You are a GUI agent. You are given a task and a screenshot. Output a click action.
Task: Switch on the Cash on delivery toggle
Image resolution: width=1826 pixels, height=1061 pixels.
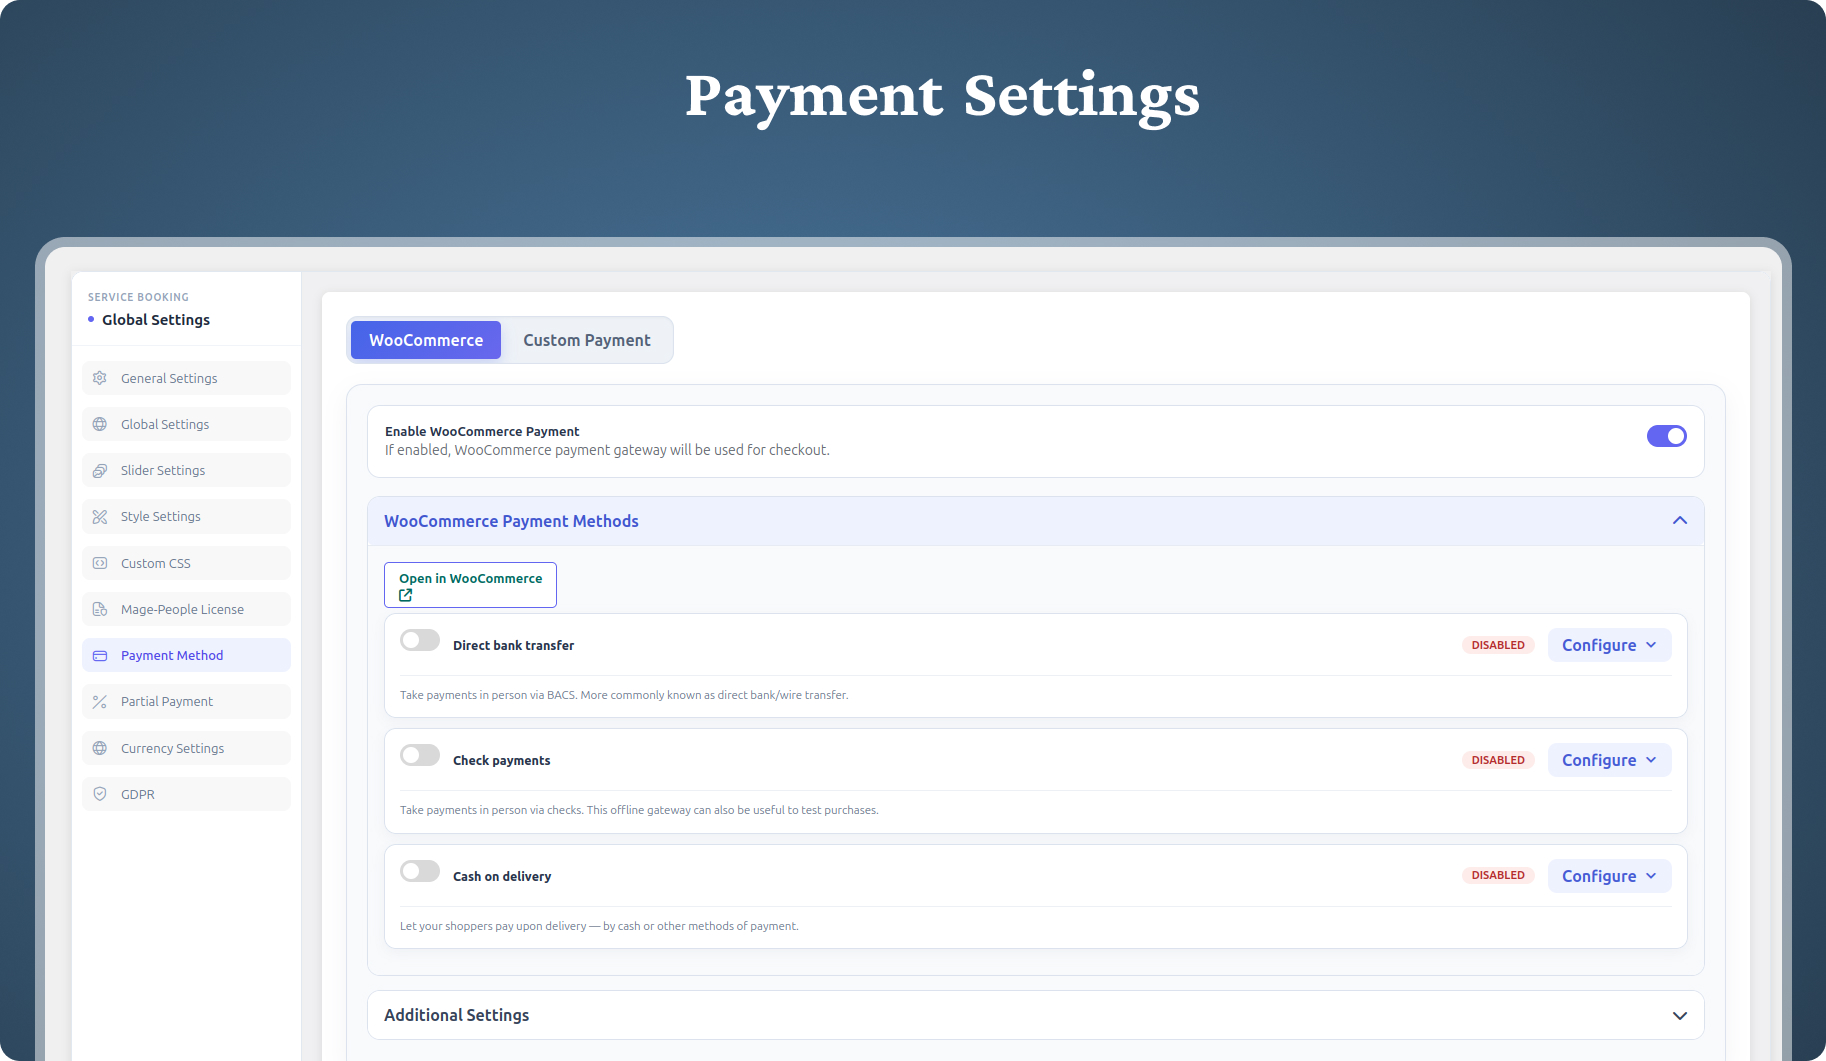pos(420,871)
